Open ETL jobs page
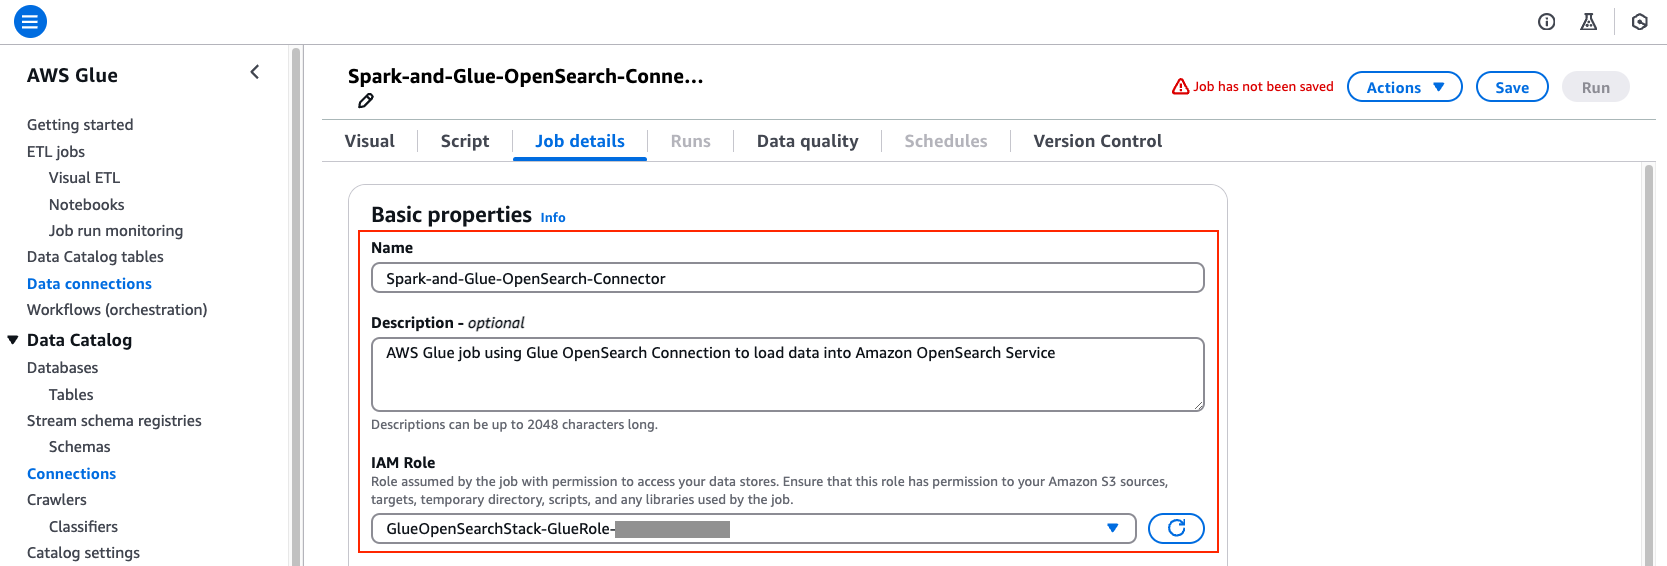1667x566 pixels. 56,152
